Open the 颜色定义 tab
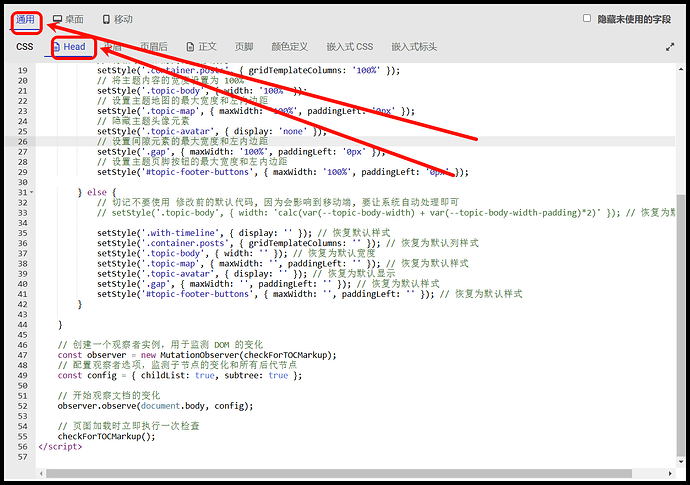Screen dimensions: 690x485 290,47
